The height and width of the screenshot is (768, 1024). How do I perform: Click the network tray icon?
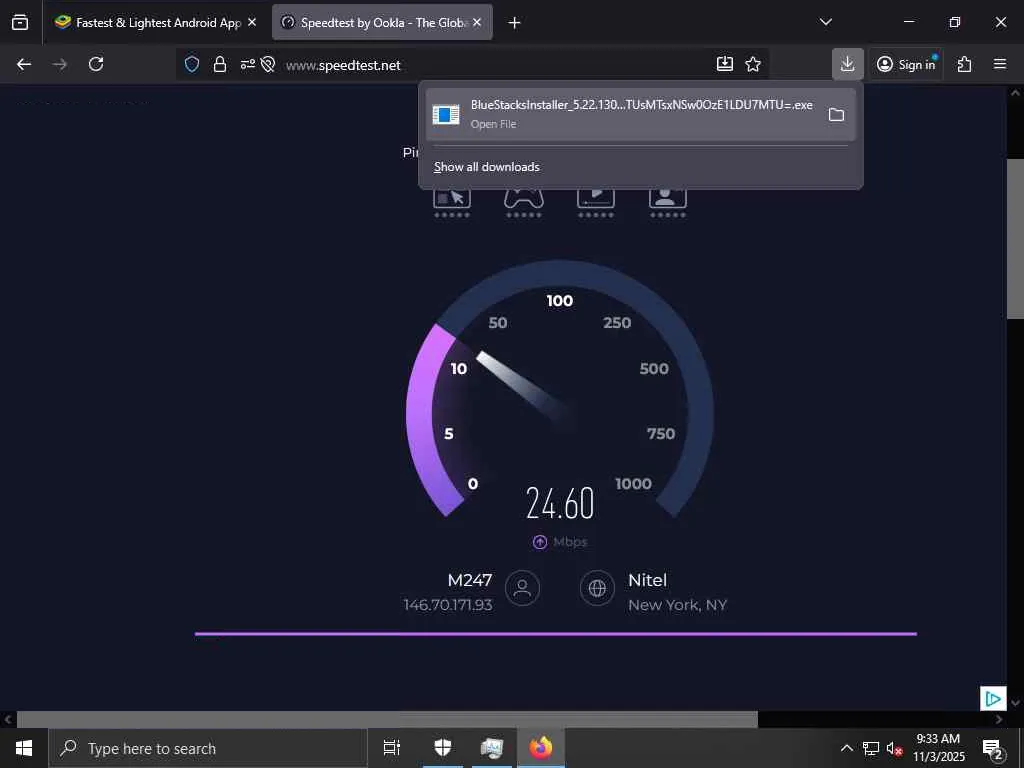(x=871, y=748)
